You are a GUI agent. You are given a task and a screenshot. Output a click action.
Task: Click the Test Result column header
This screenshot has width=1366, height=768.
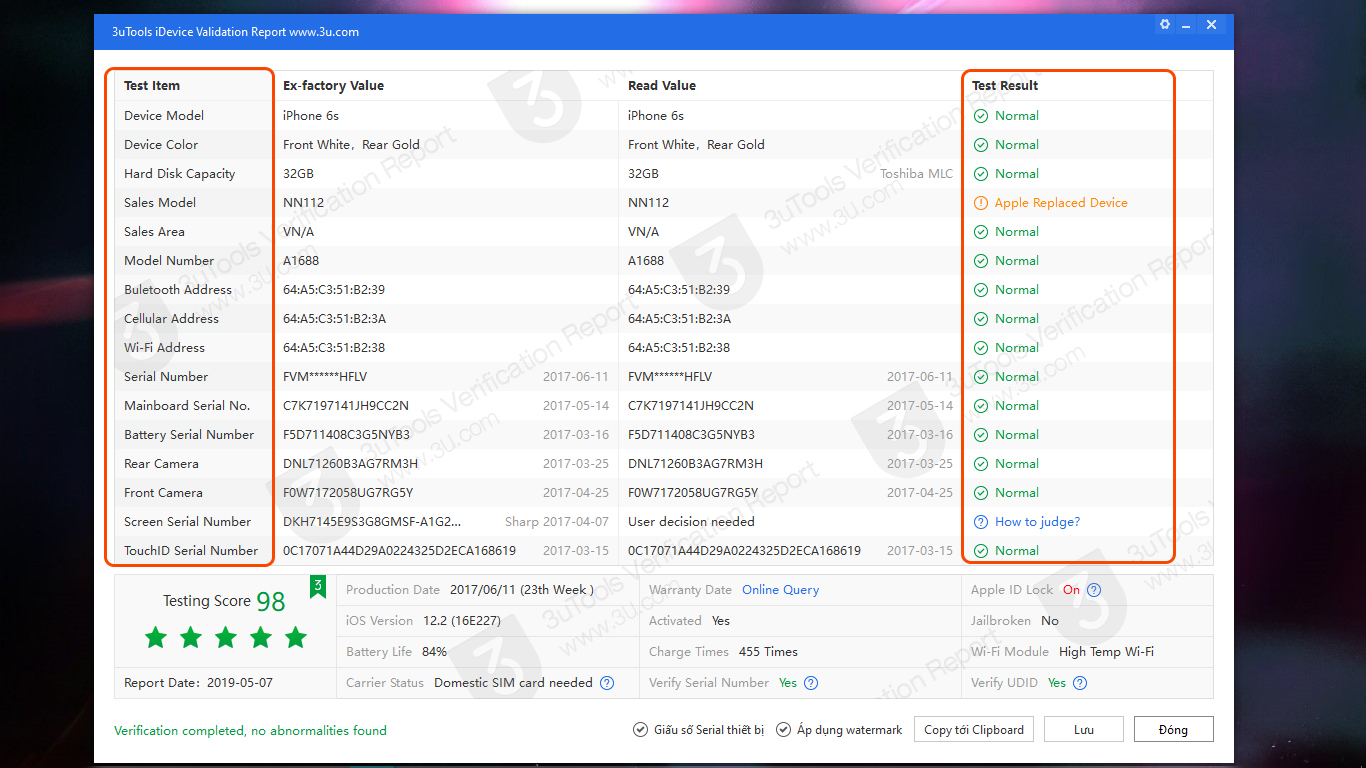click(1005, 86)
